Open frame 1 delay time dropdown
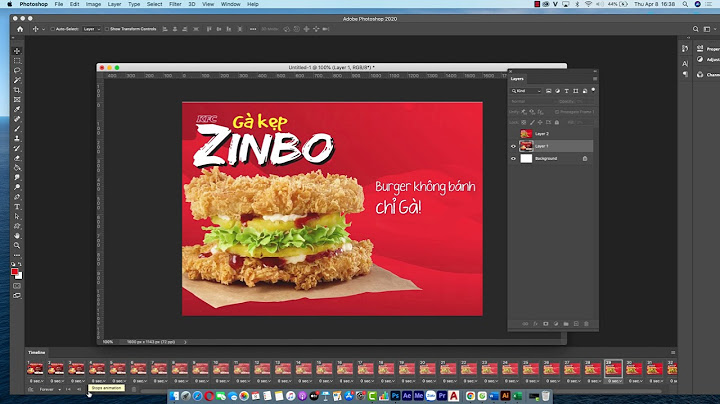This screenshot has height=404, width=720. (36, 381)
